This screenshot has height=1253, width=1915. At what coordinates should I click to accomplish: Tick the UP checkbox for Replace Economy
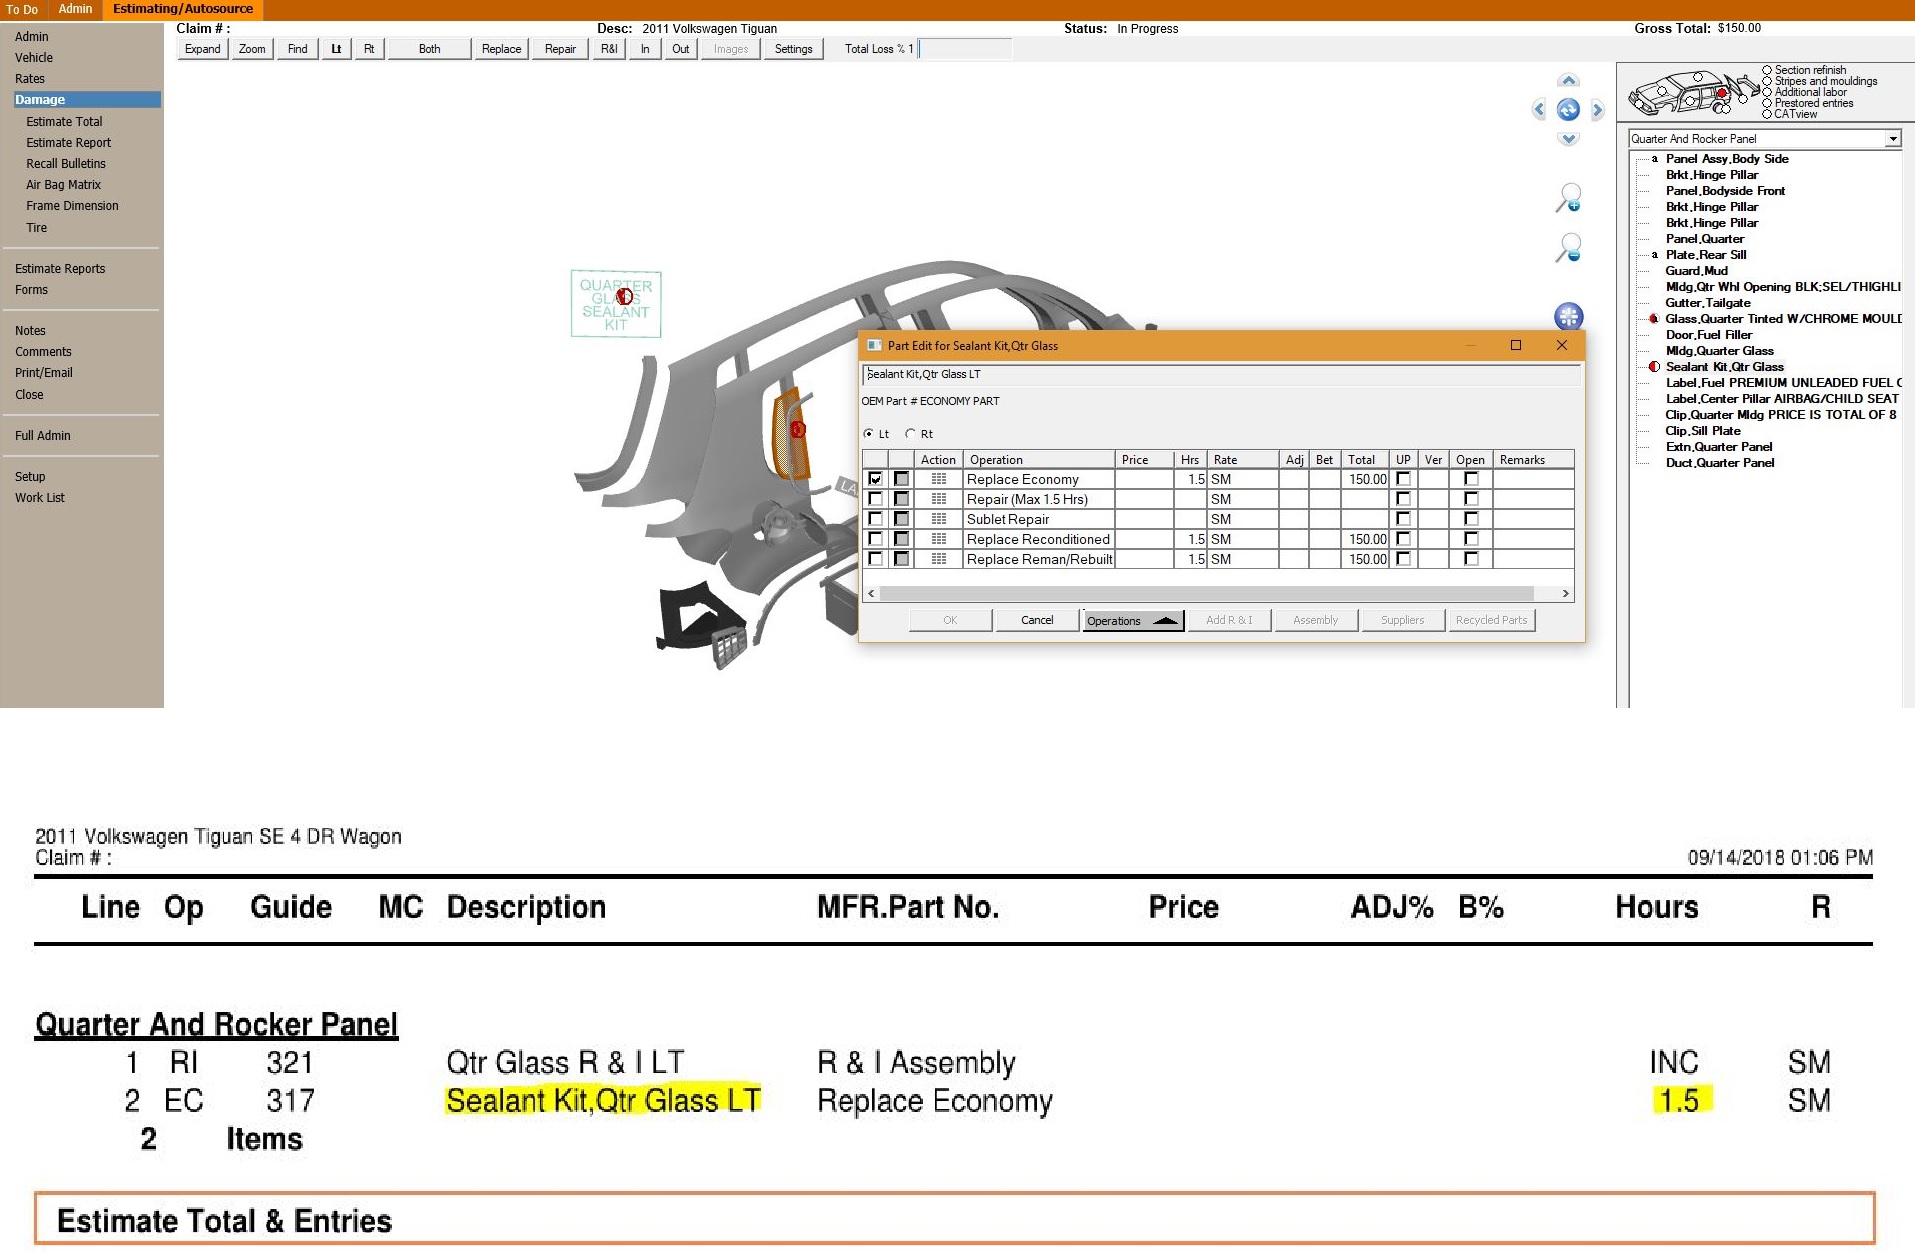pos(1403,479)
